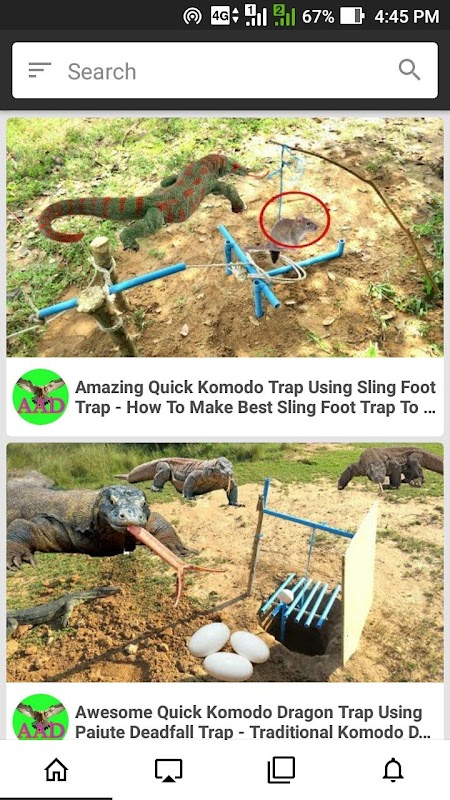Open the filter menu icon in search bar
Viewport: 450px width, 800px height.
[40, 70]
